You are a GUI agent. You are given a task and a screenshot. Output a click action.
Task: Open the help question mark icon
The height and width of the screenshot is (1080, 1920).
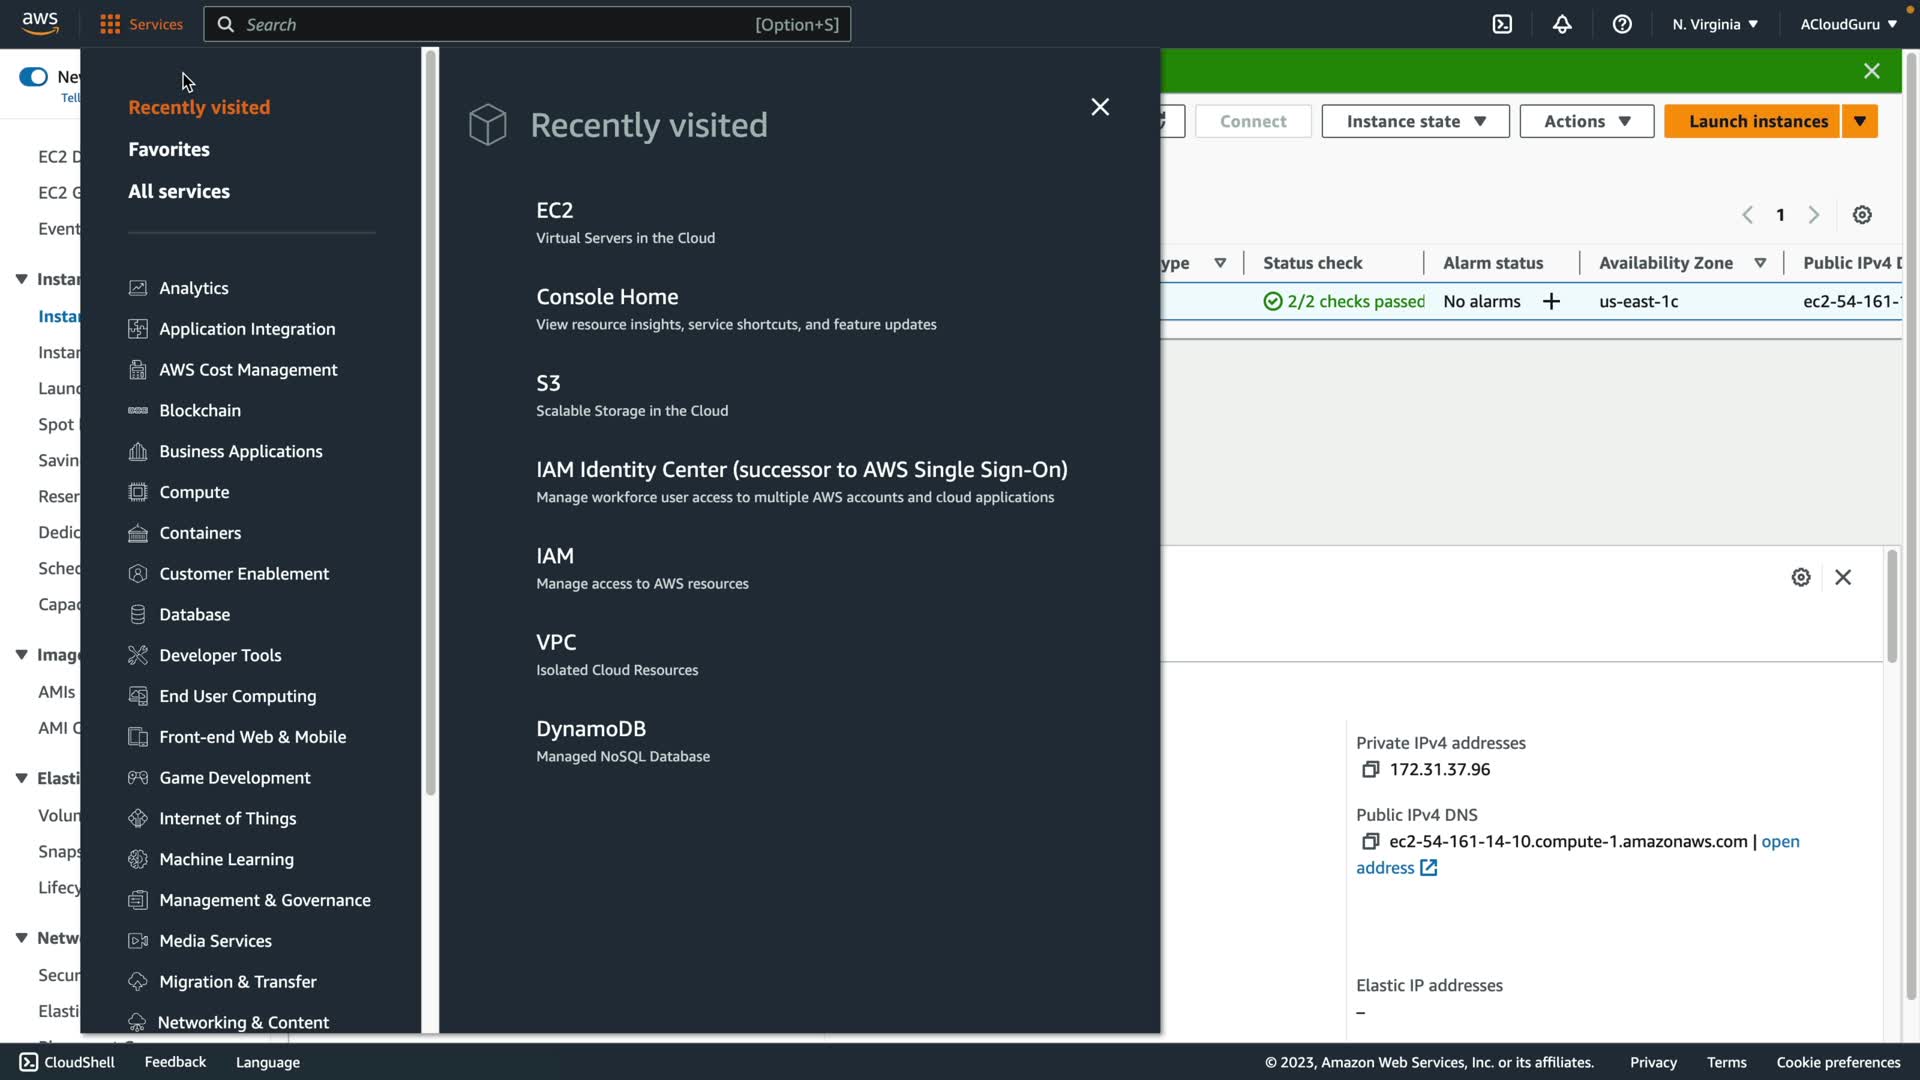[1622, 24]
